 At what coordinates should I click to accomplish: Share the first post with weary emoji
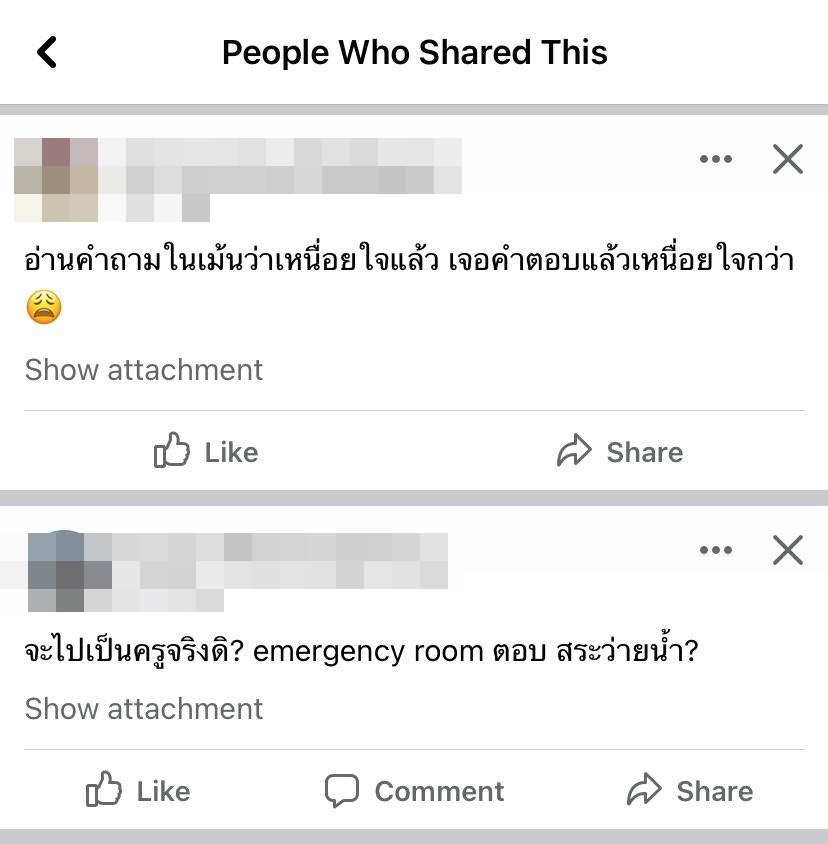tap(620, 451)
